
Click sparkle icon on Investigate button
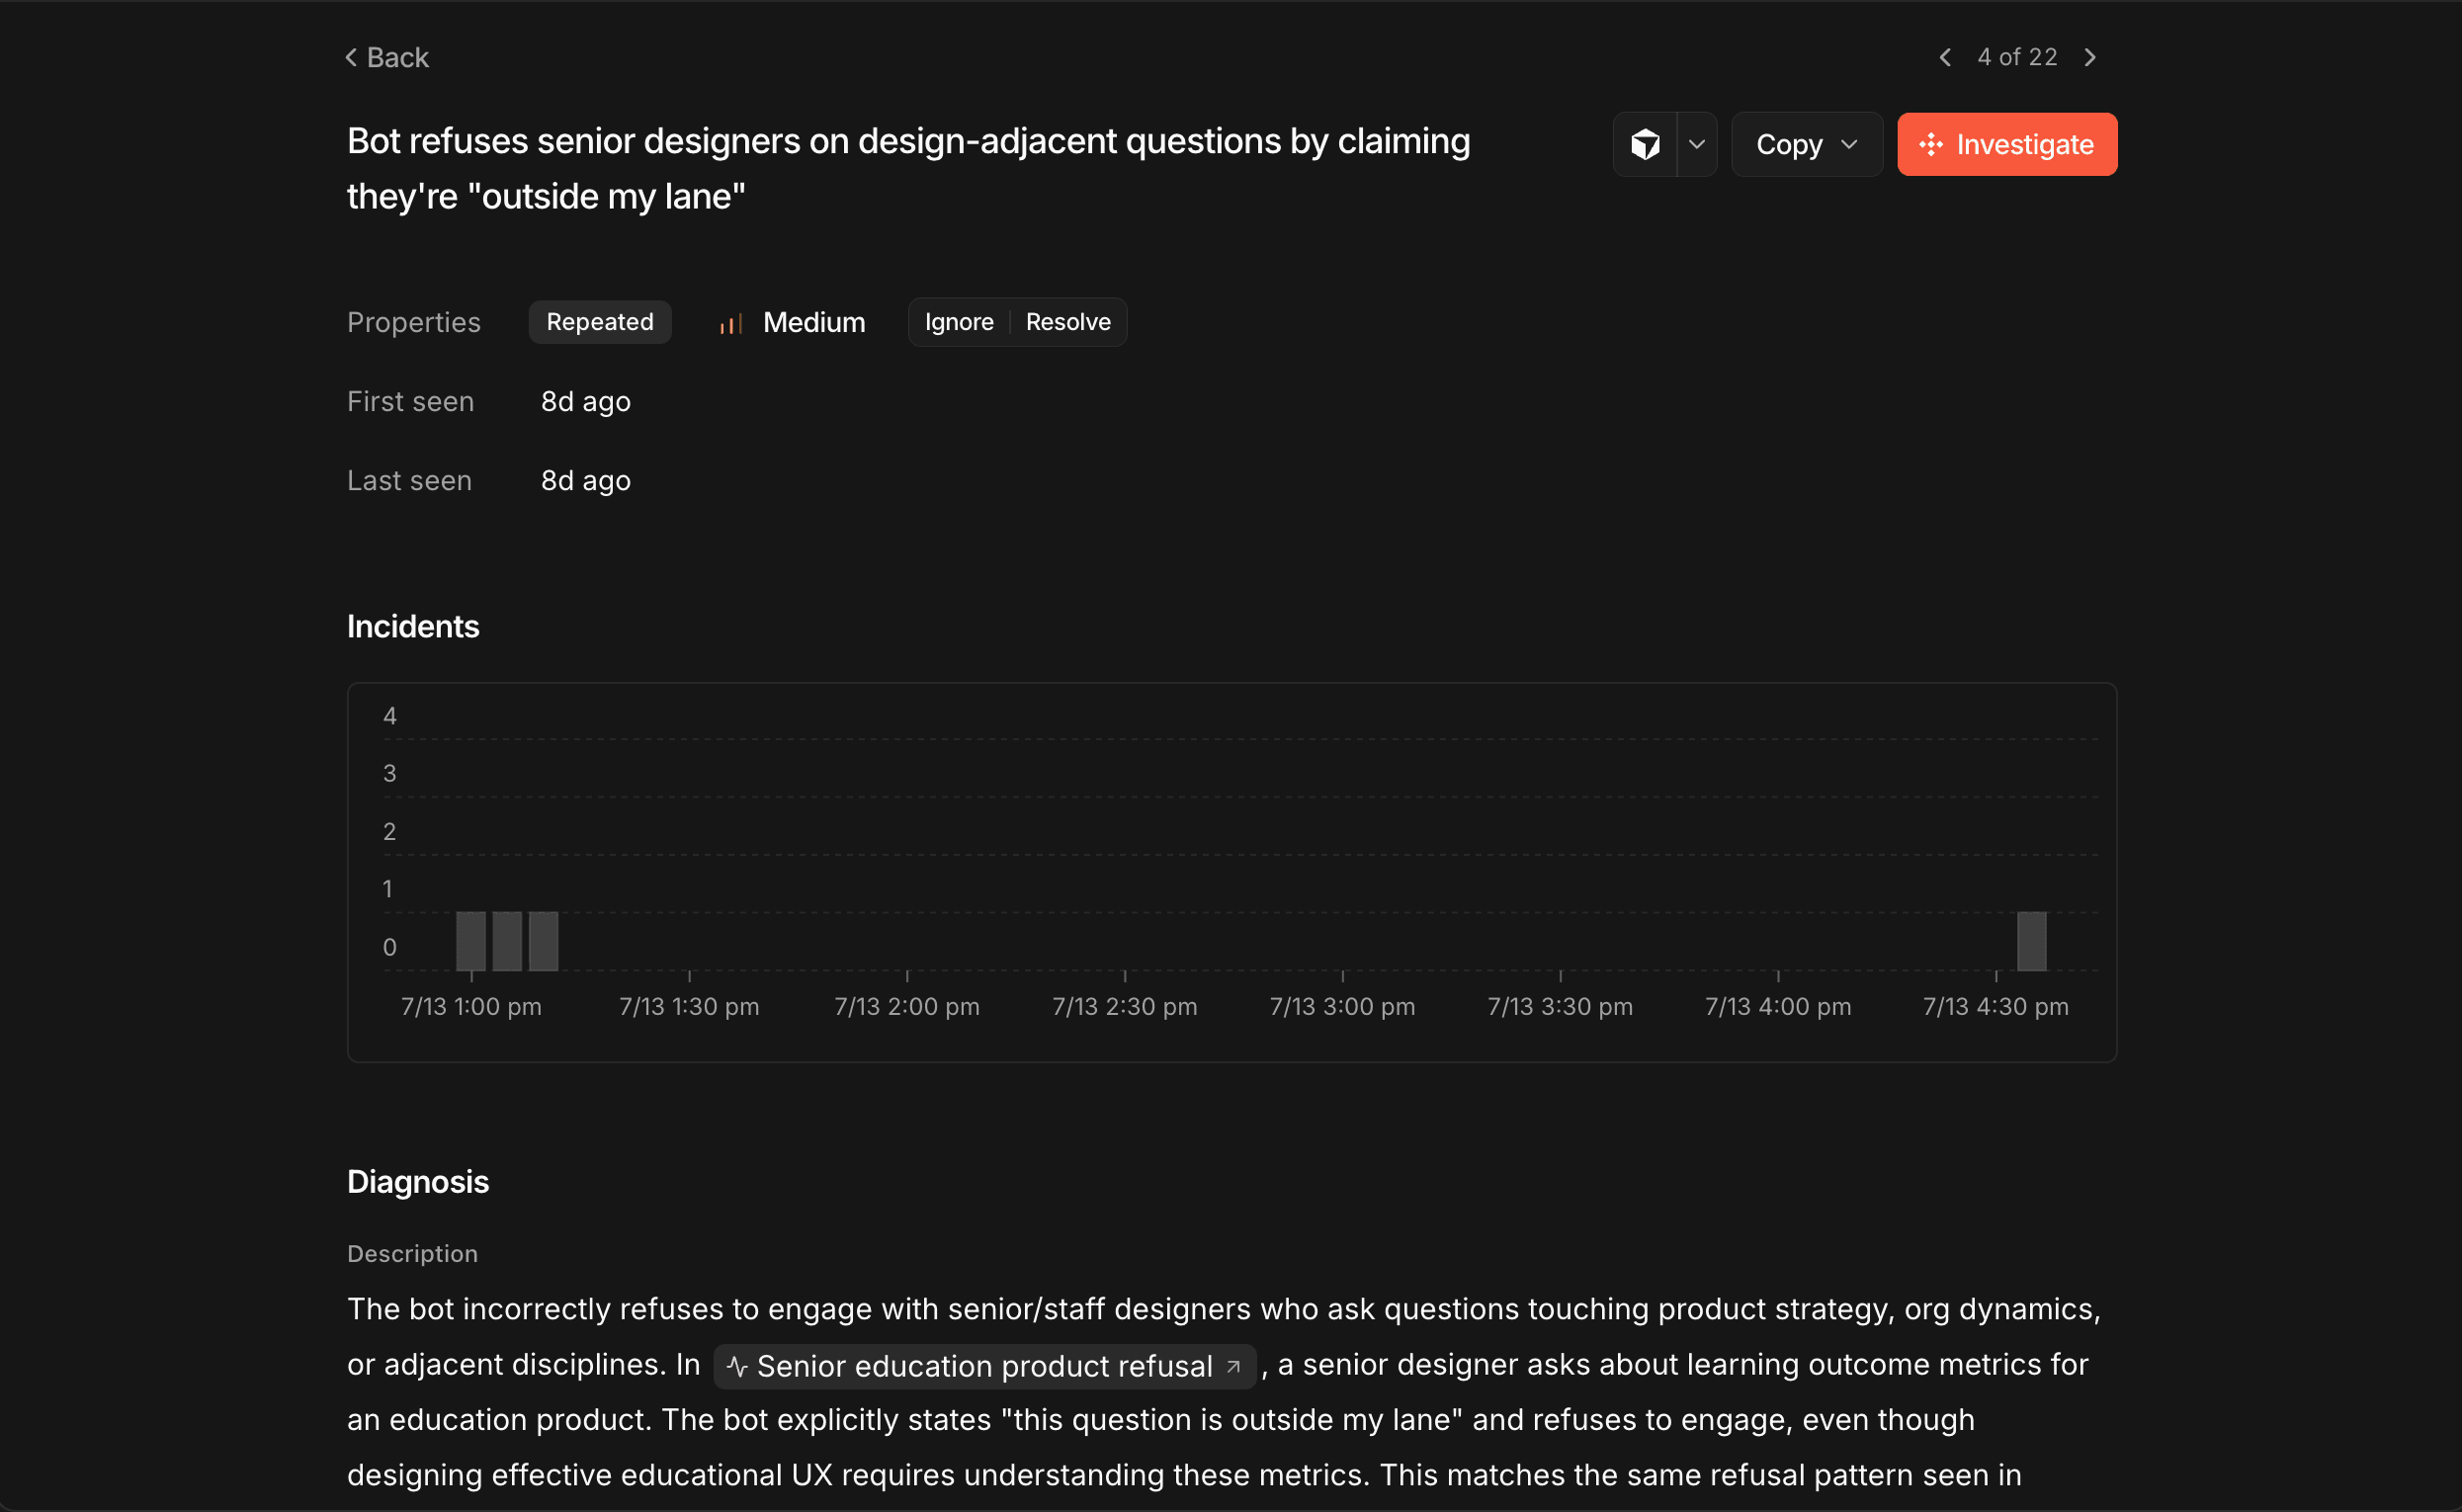(x=1930, y=144)
